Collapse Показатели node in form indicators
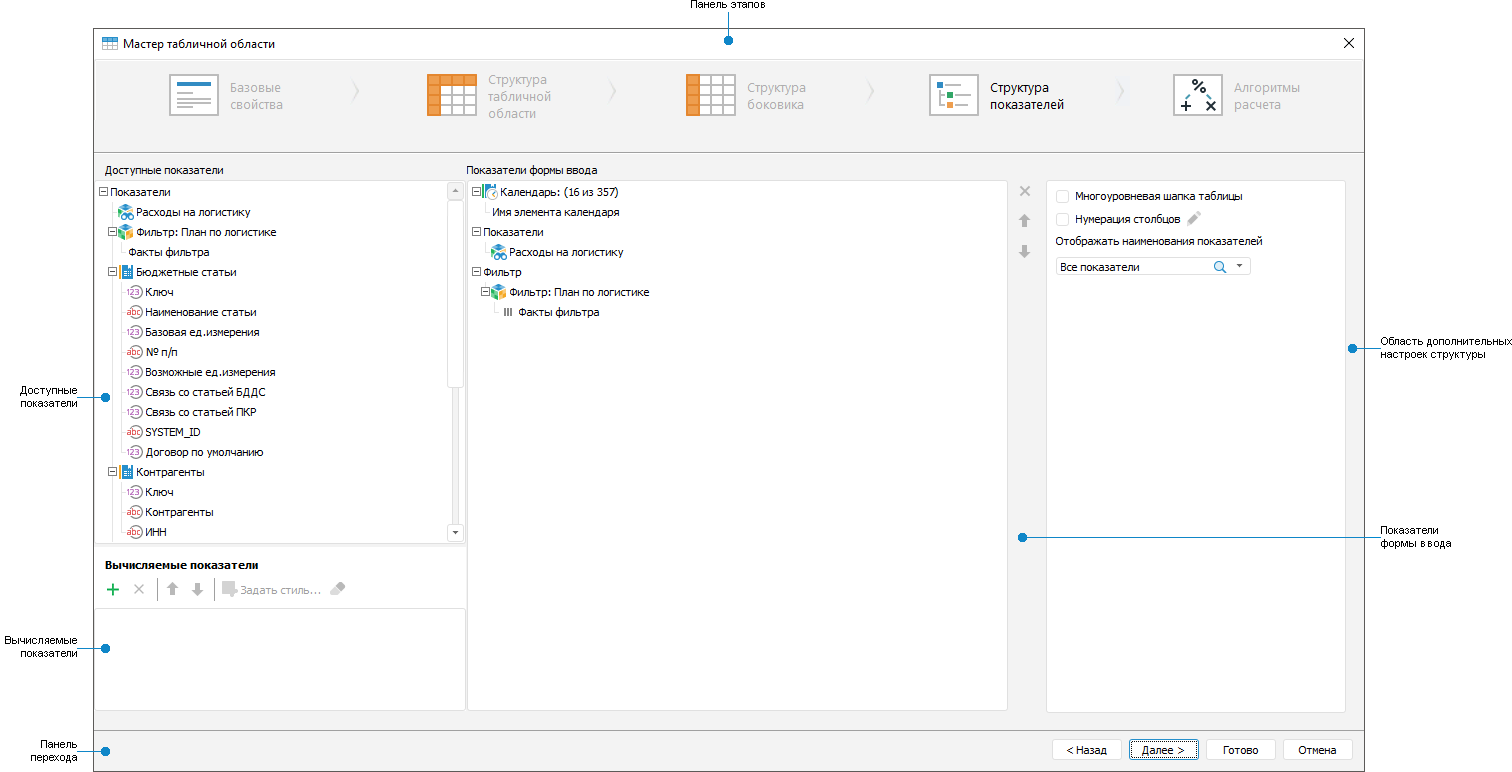 pos(476,232)
